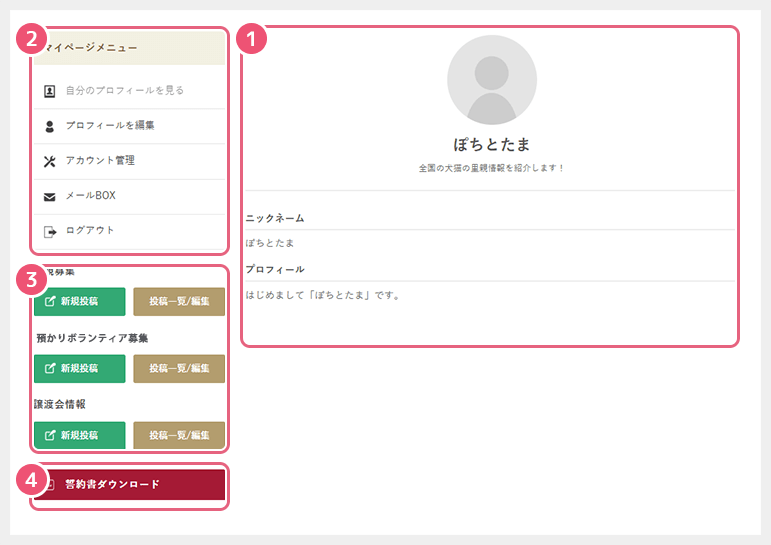Click the default avatar profile picture
This screenshot has height=545, width=771.
[492, 80]
